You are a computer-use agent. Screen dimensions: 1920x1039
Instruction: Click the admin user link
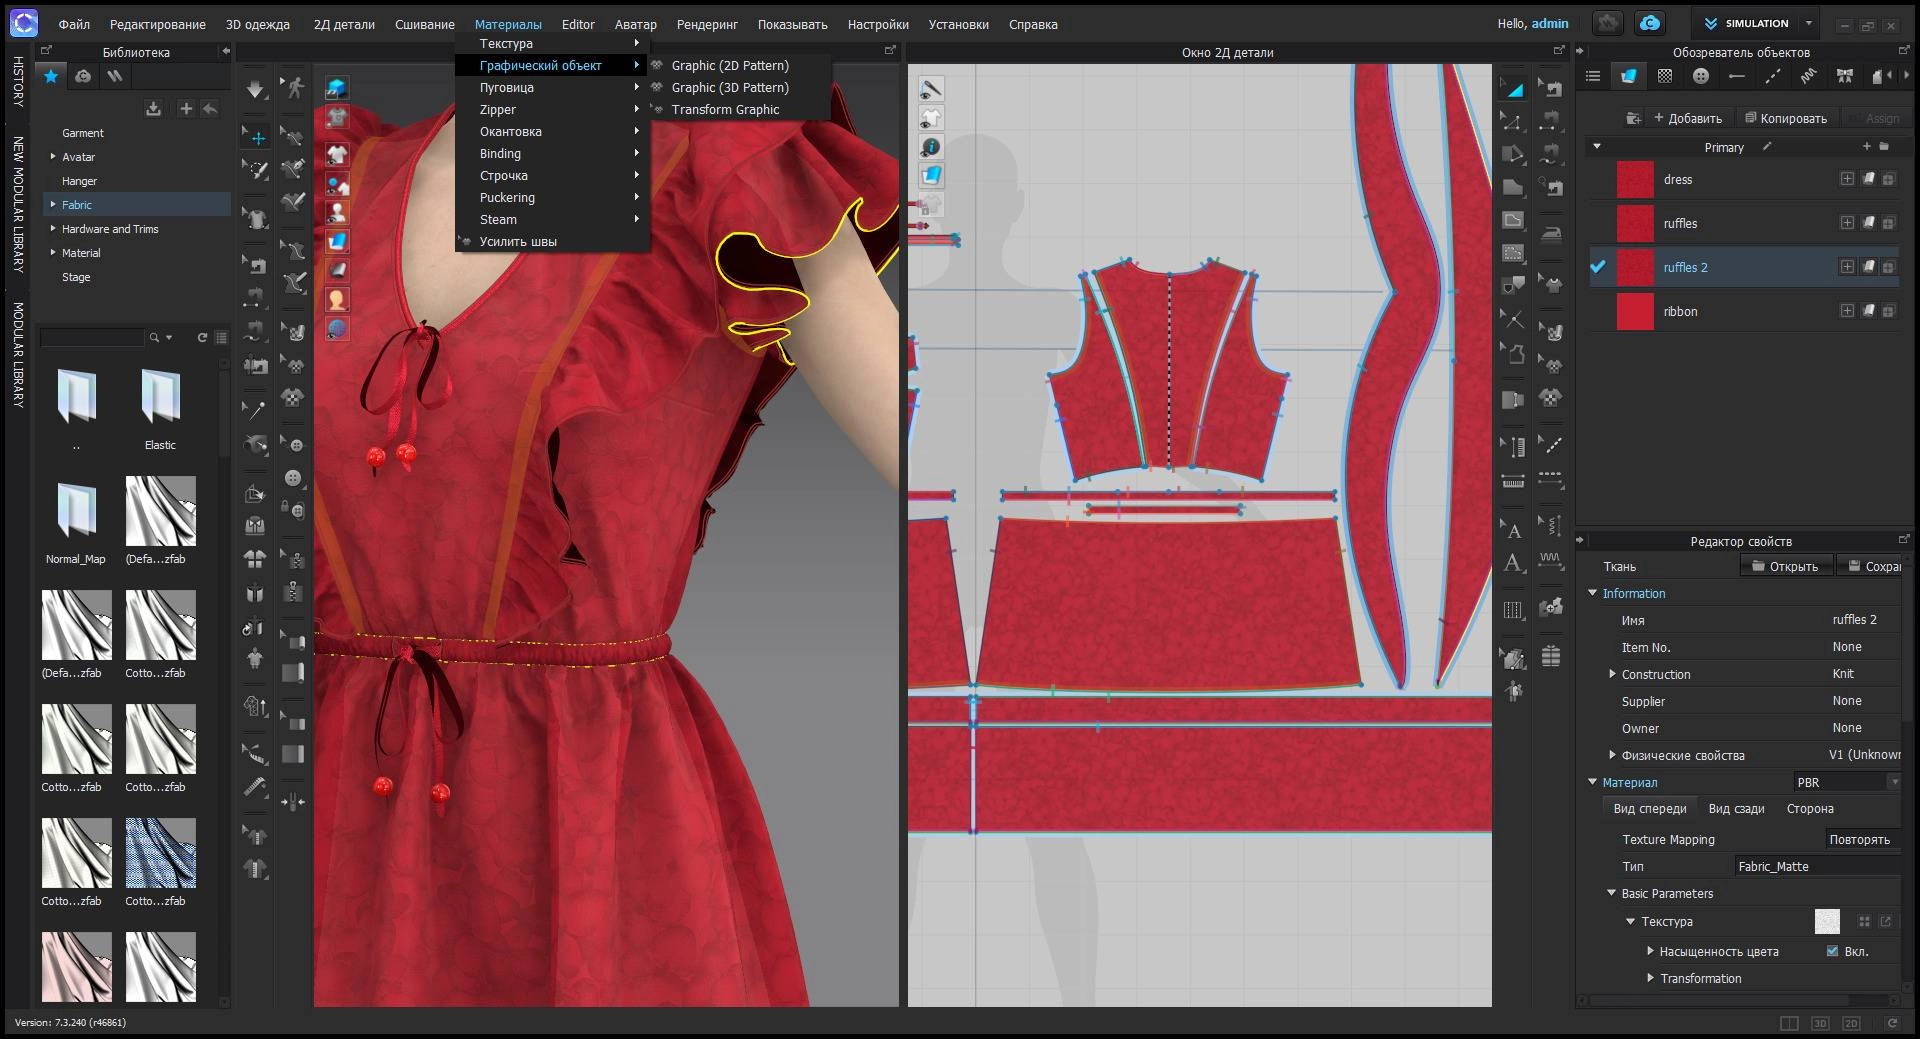pos(1550,23)
